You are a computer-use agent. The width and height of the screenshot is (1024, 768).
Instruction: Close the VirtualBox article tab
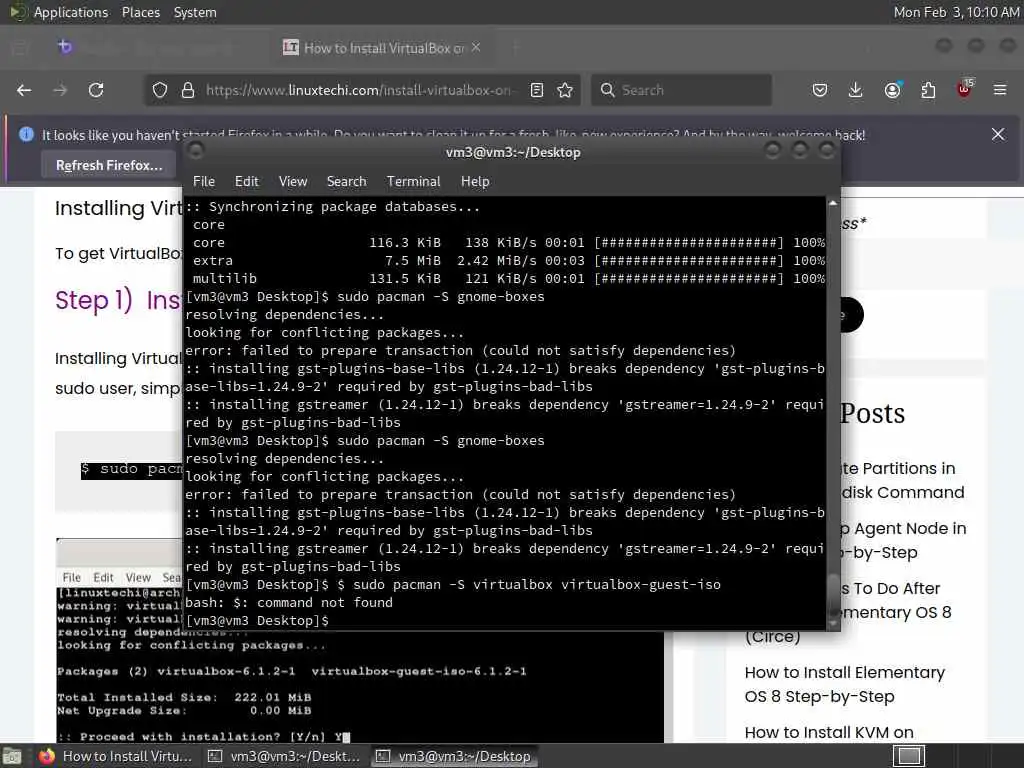pyautogui.click(x=476, y=47)
